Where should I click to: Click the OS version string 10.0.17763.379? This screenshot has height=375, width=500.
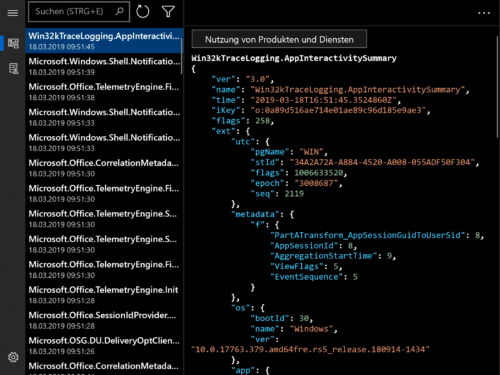pyautogui.click(x=310, y=349)
